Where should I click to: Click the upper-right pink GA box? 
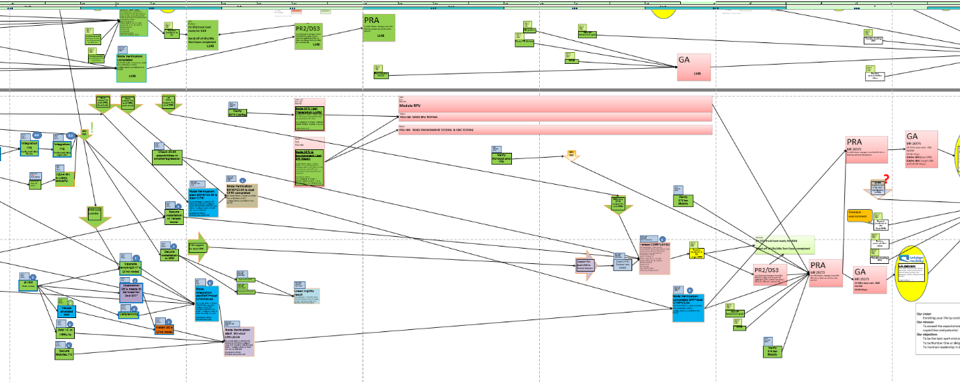921,147
